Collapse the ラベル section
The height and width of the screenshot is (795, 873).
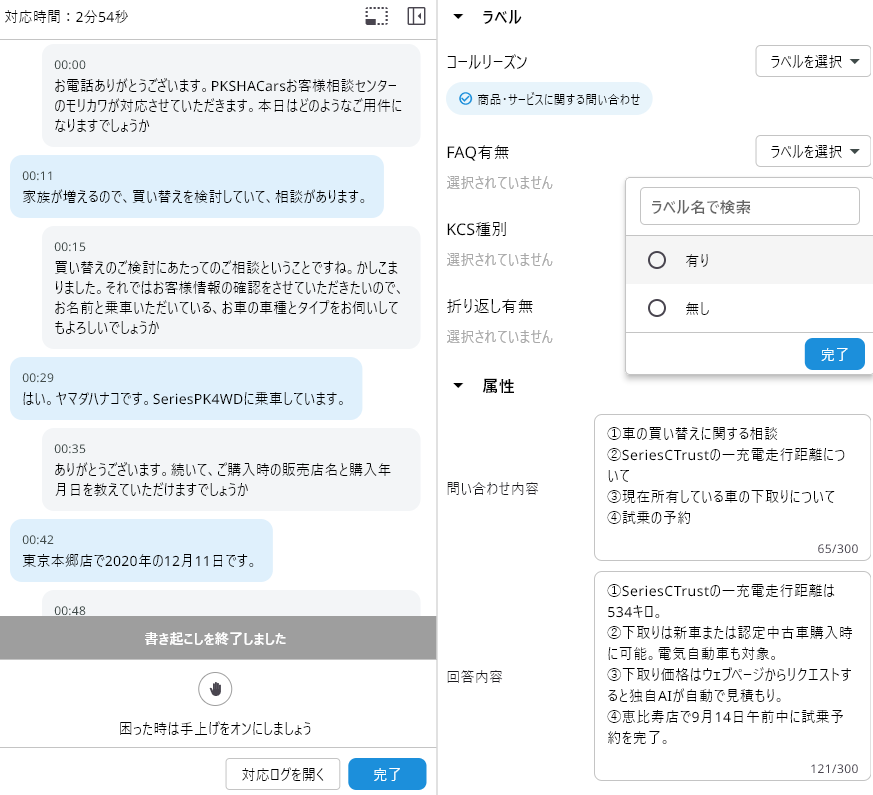(x=458, y=16)
